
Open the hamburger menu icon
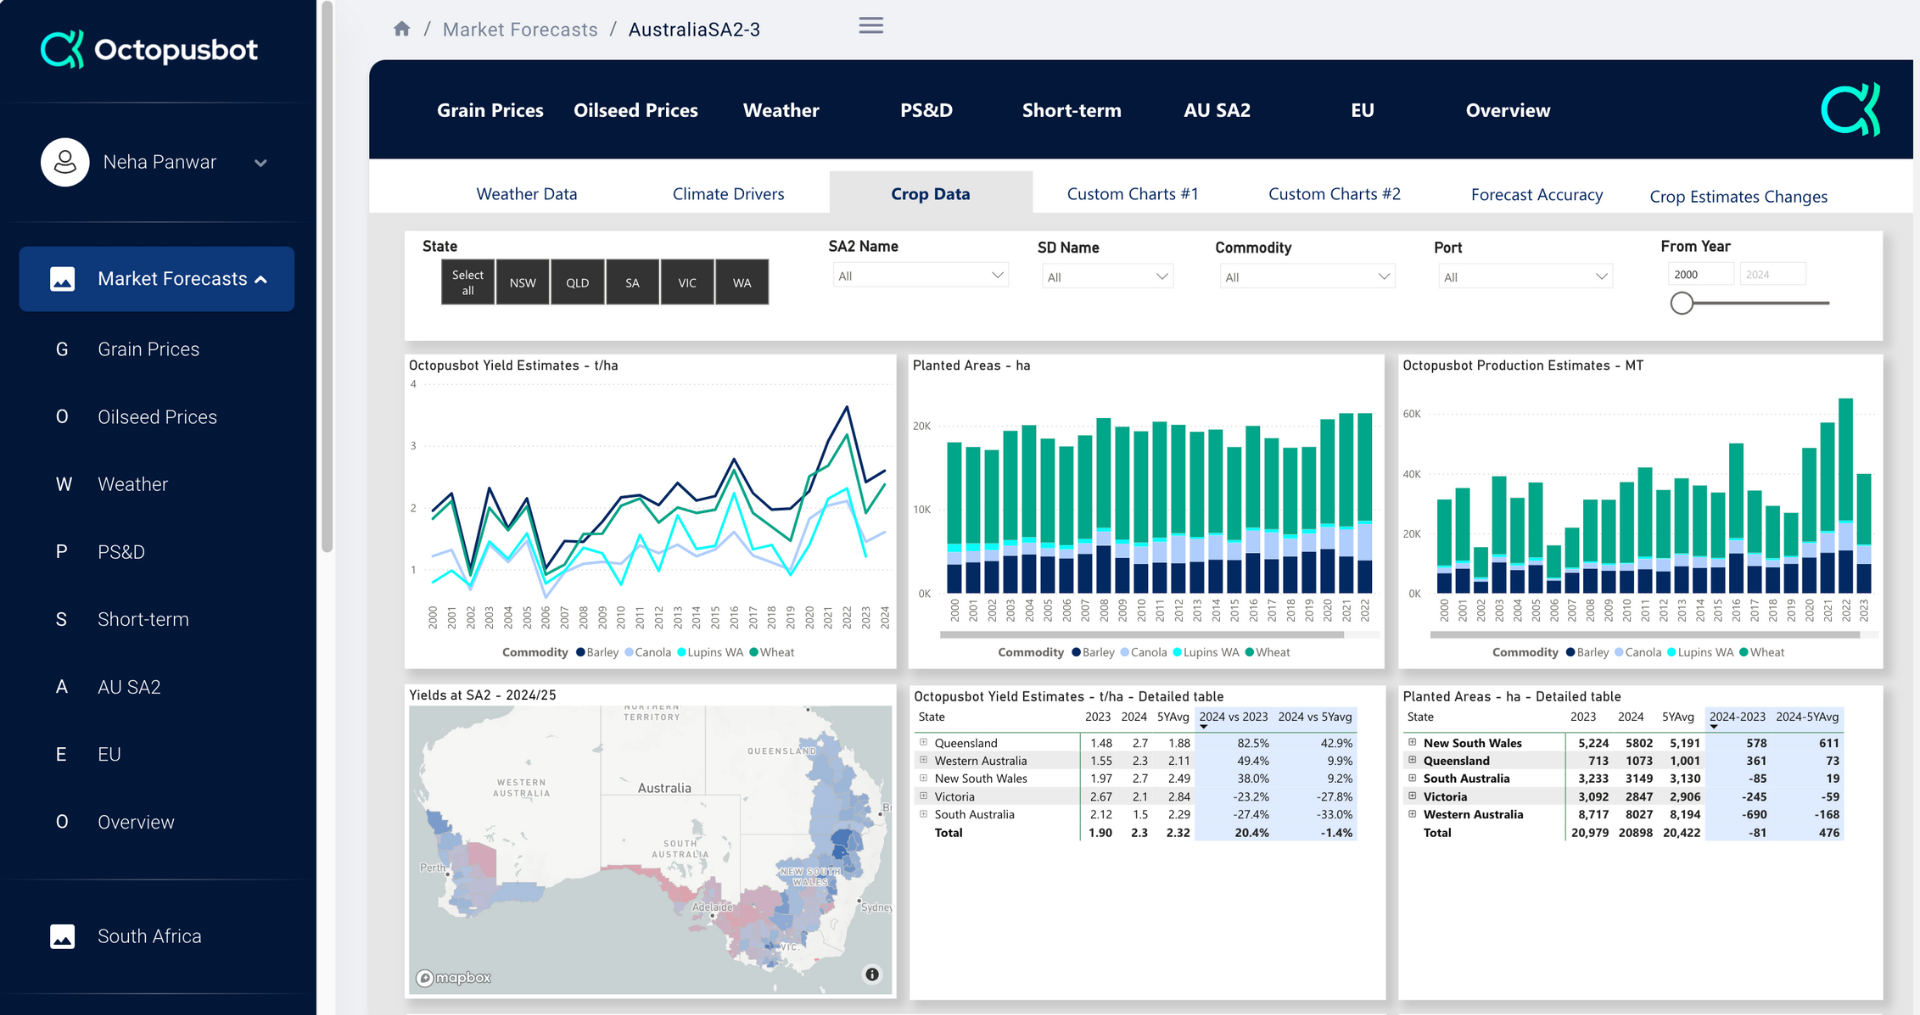point(871,26)
